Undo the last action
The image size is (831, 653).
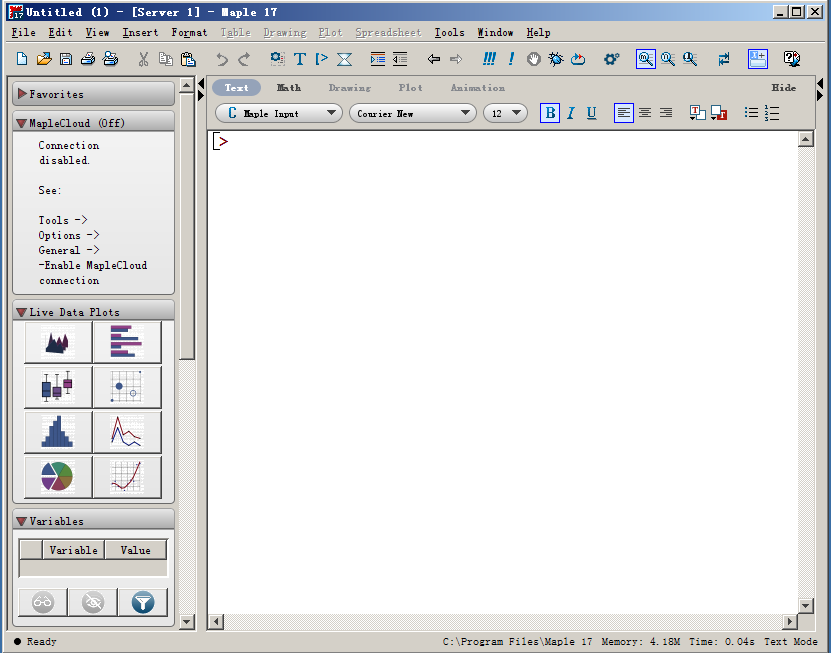(222, 59)
